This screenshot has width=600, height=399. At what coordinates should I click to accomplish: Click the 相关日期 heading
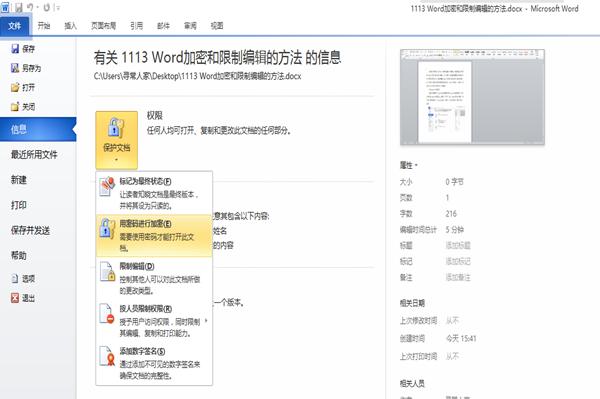coord(412,303)
